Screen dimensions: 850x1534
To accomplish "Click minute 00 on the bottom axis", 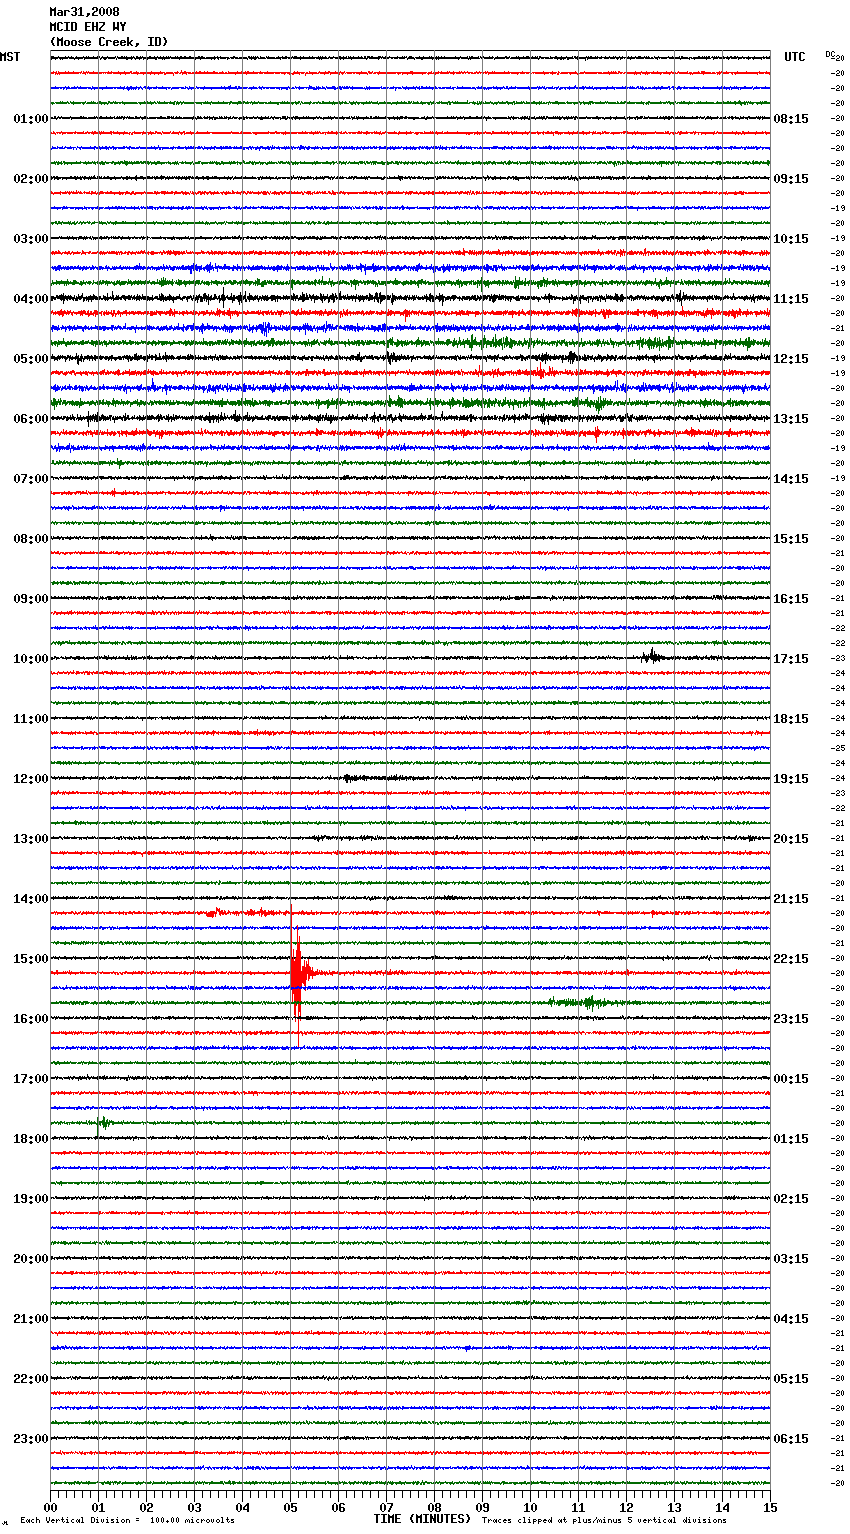I will pos(50,1507).
